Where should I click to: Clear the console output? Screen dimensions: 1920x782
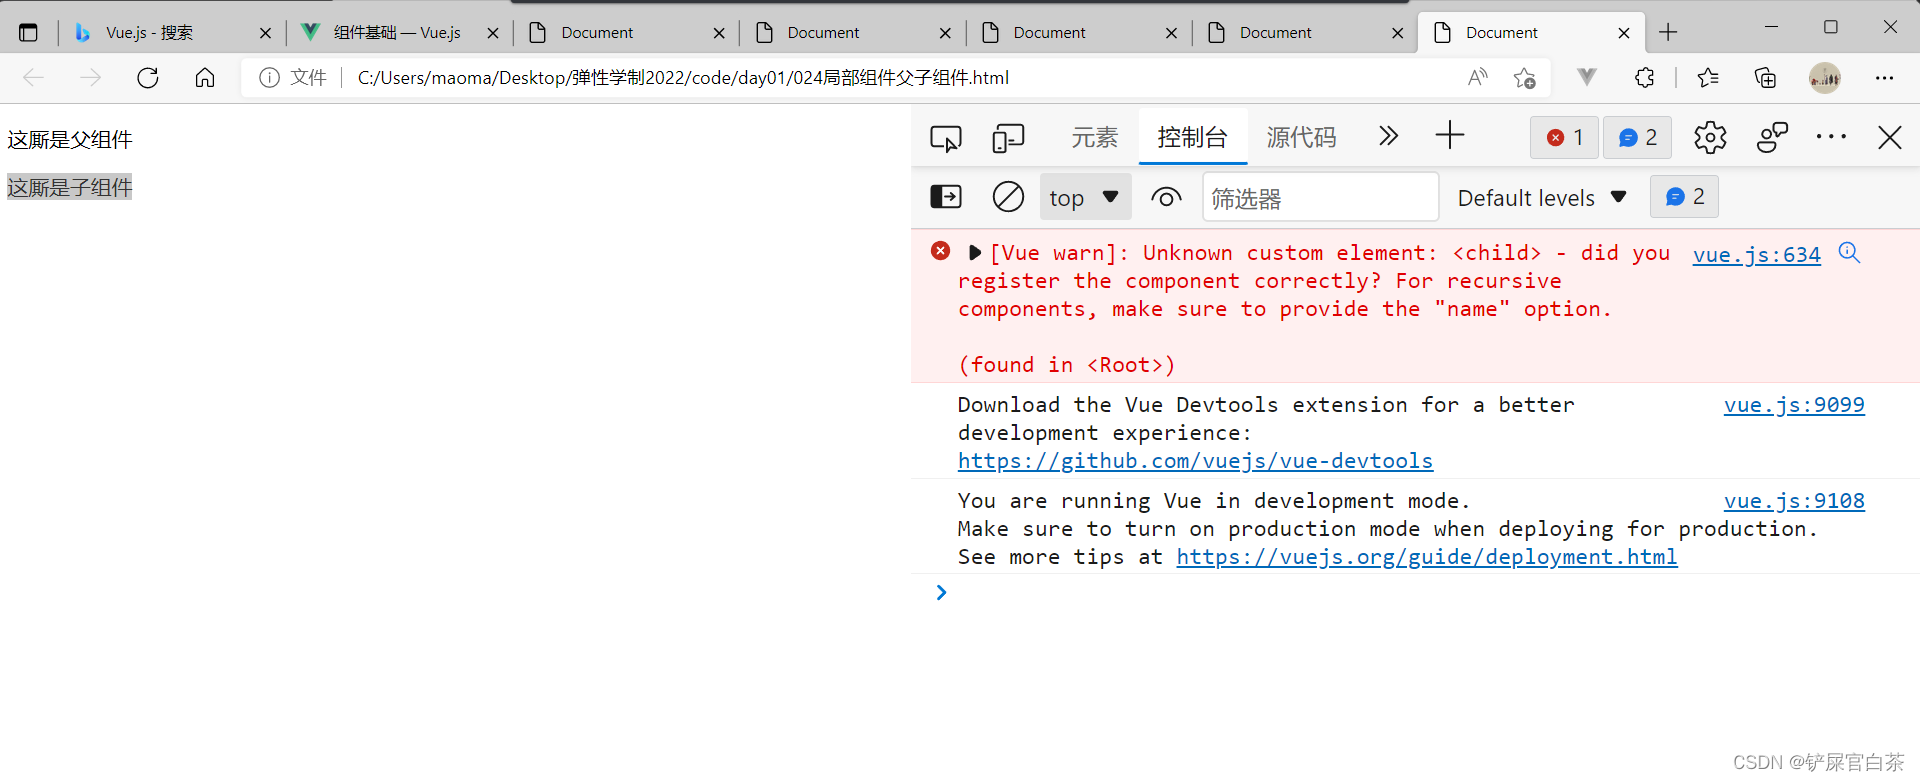1008,197
